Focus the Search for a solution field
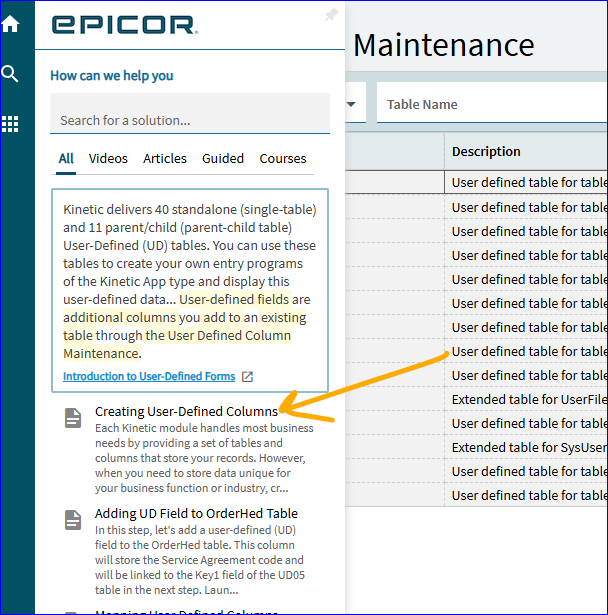The height and width of the screenshot is (615, 608). pyautogui.click(x=190, y=114)
